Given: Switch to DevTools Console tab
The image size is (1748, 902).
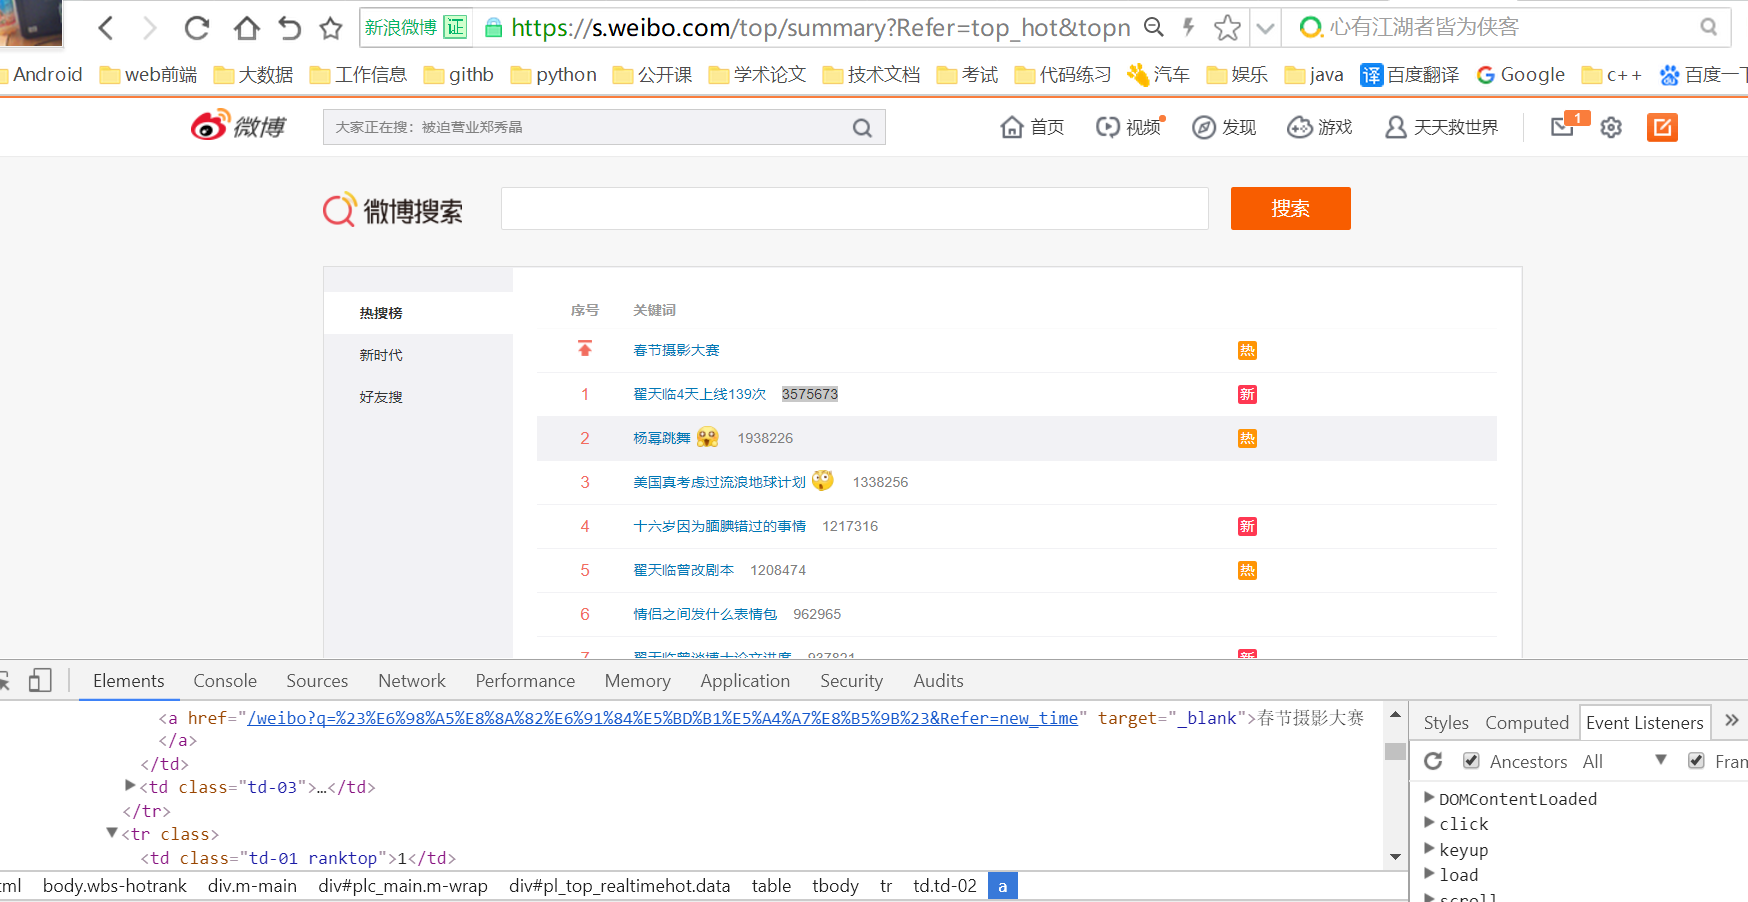Looking at the screenshot, I should click(x=225, y=681).
